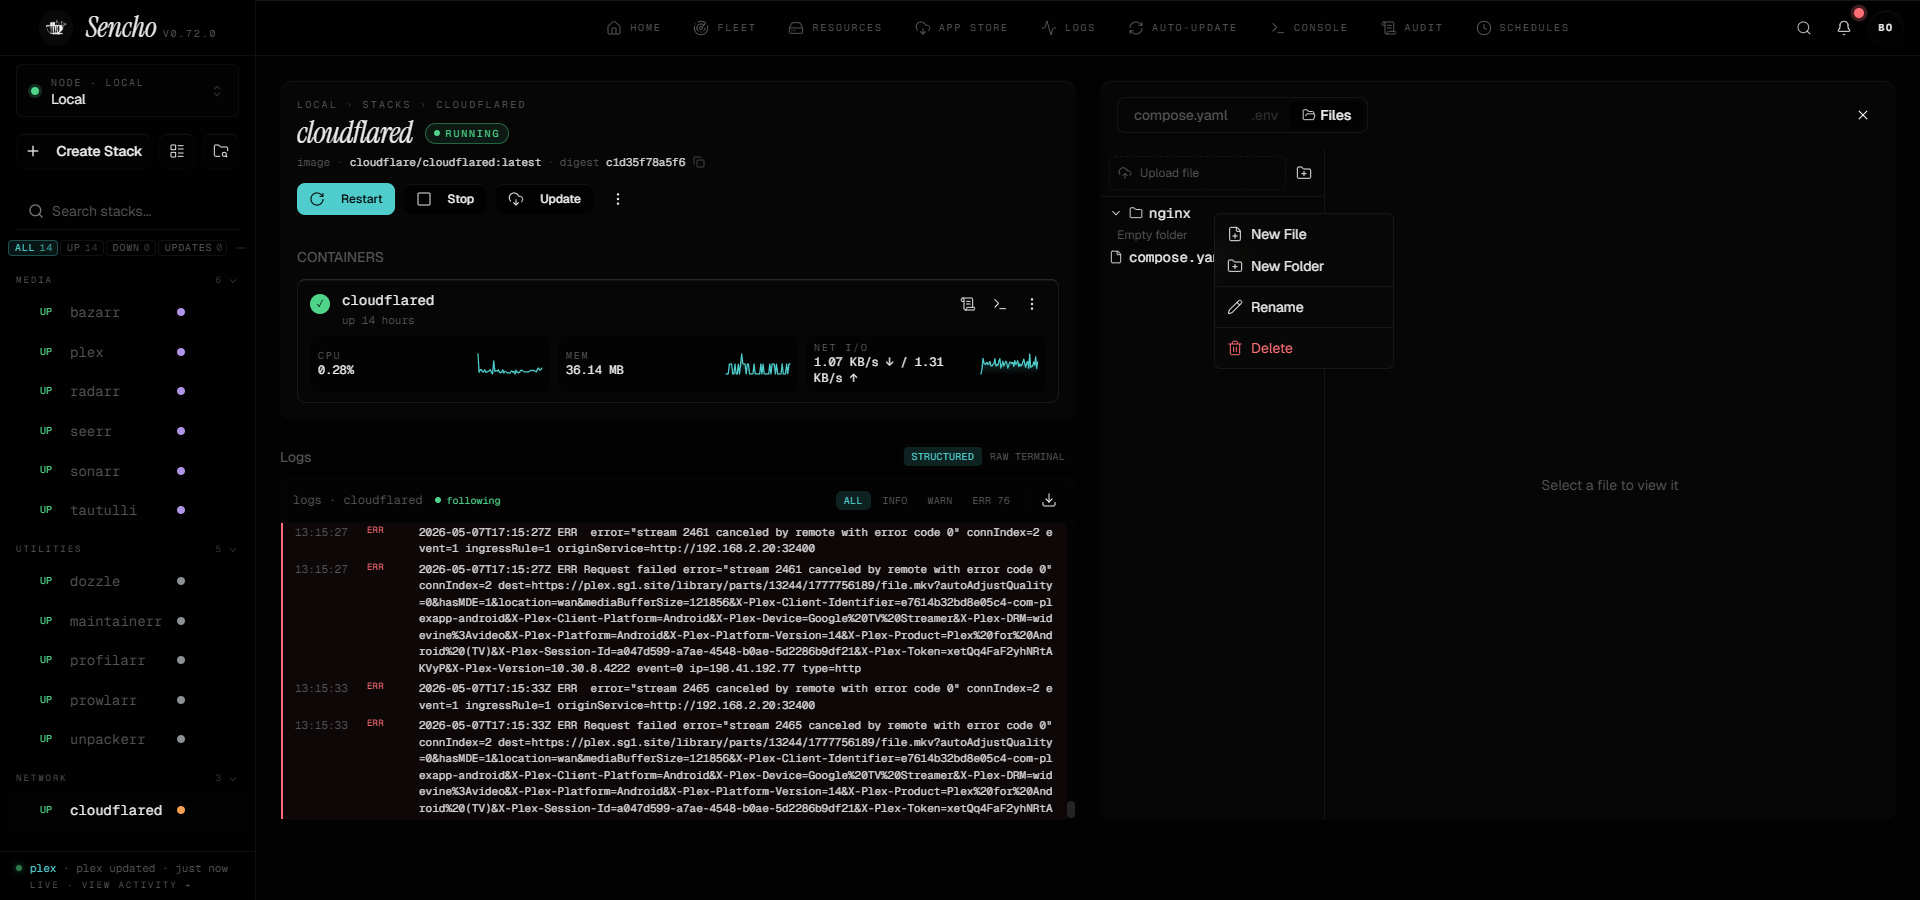Focus the Search stacks input
1920x900 pixels.
coord(128,211)
